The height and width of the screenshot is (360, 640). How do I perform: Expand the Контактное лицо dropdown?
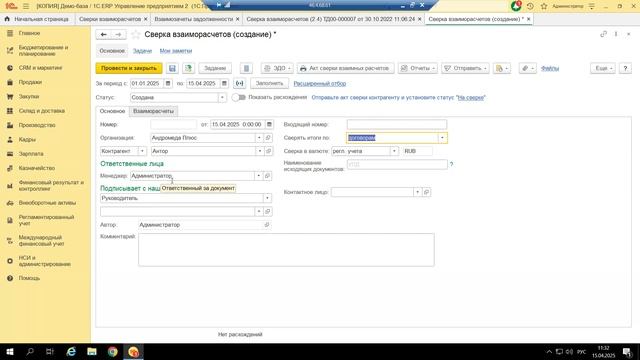tap(418, 192)
